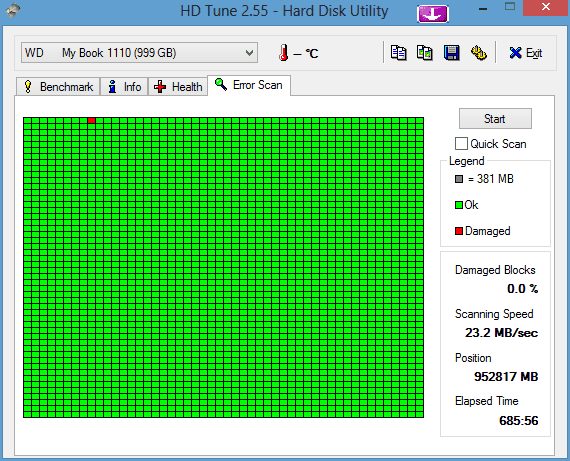The width and height of the screenshot is (570, 461).
Task: Copy info to clipboard icon
Action: (398, 53)
